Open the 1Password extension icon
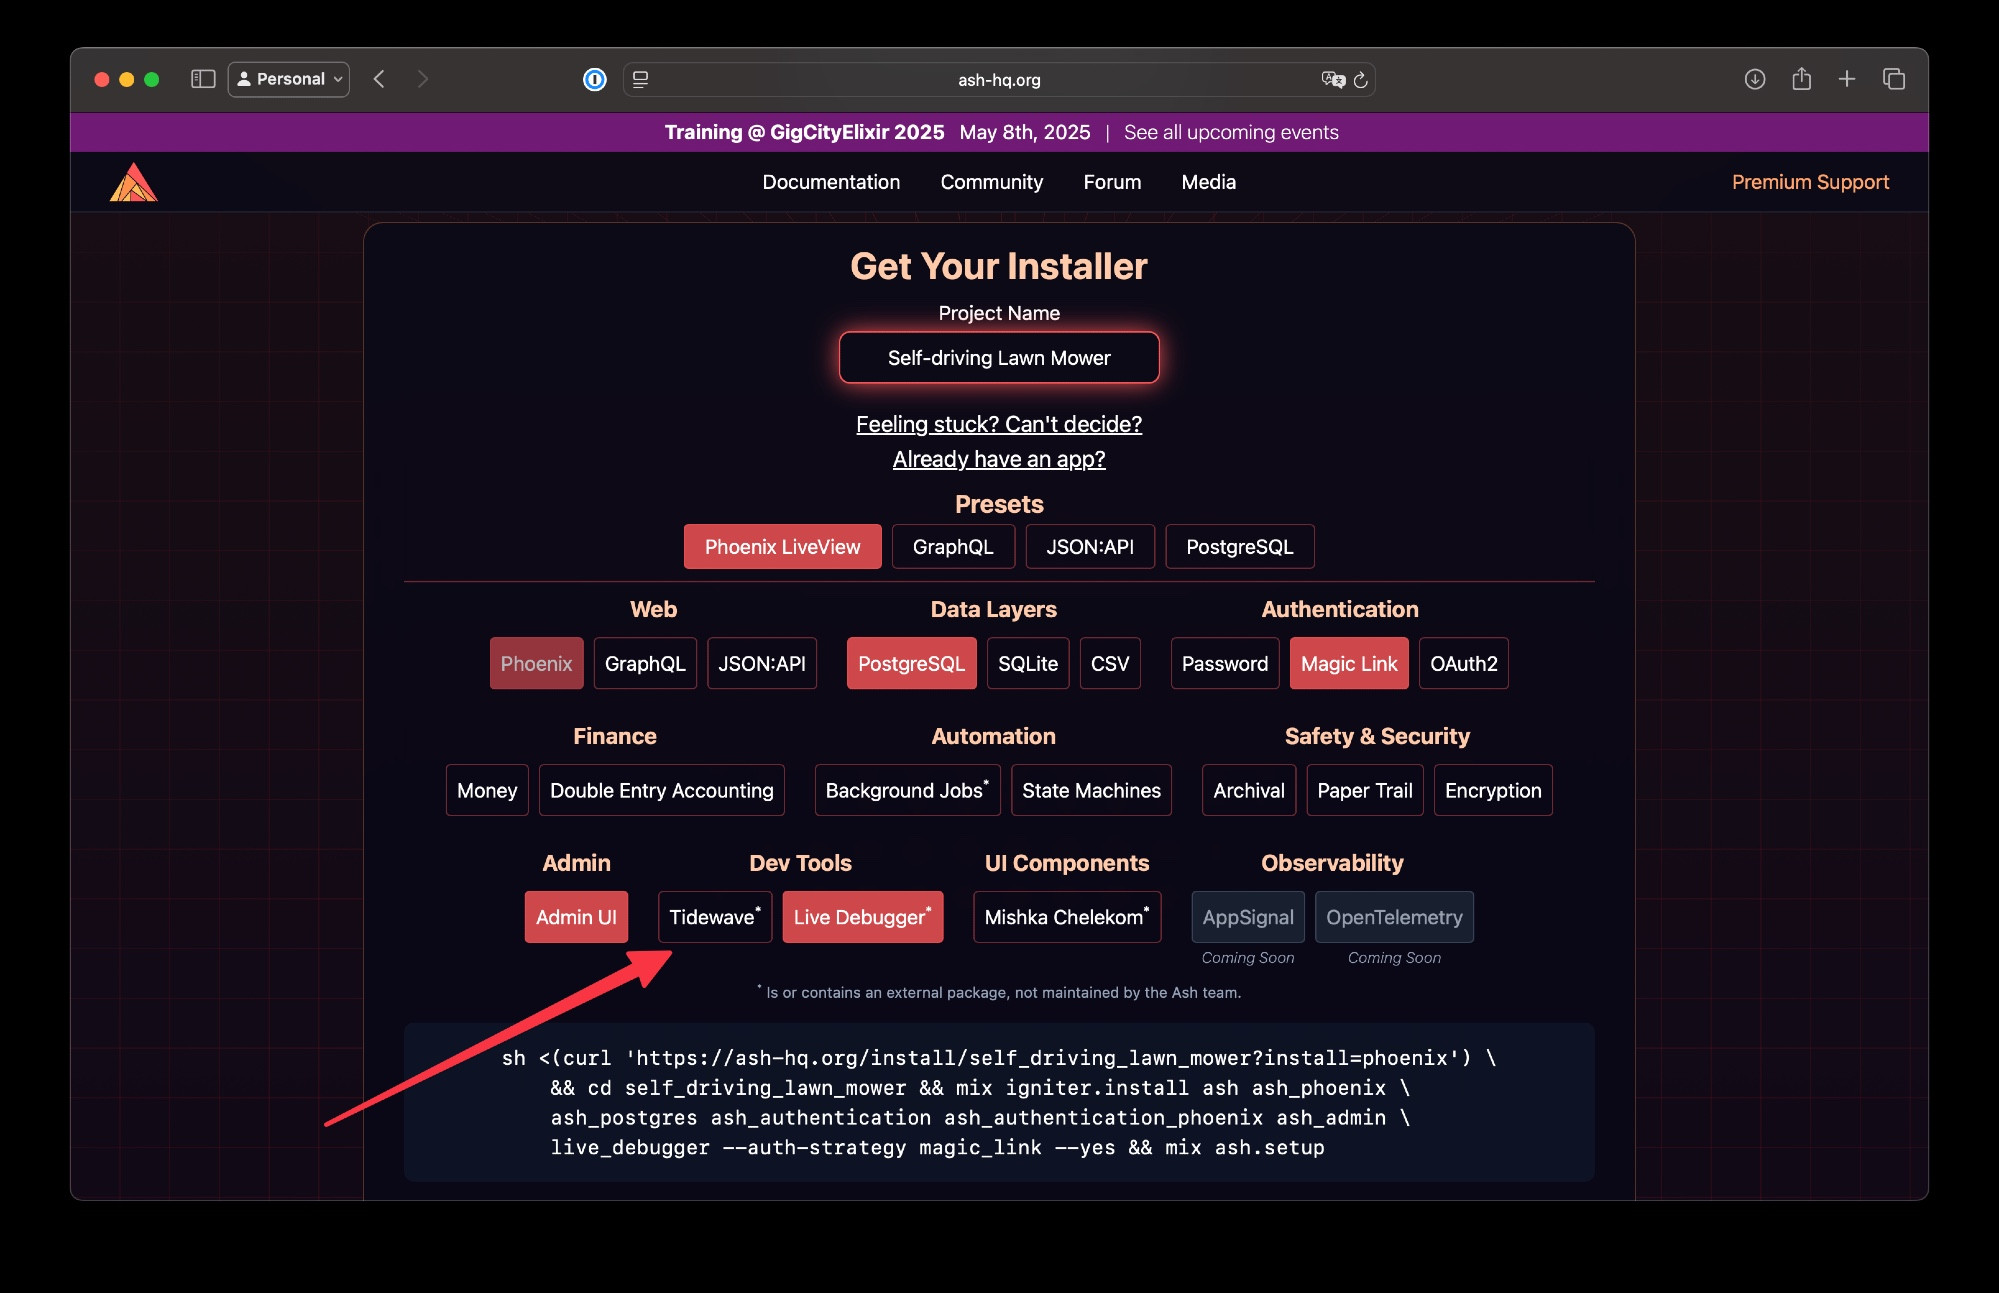 595,79
